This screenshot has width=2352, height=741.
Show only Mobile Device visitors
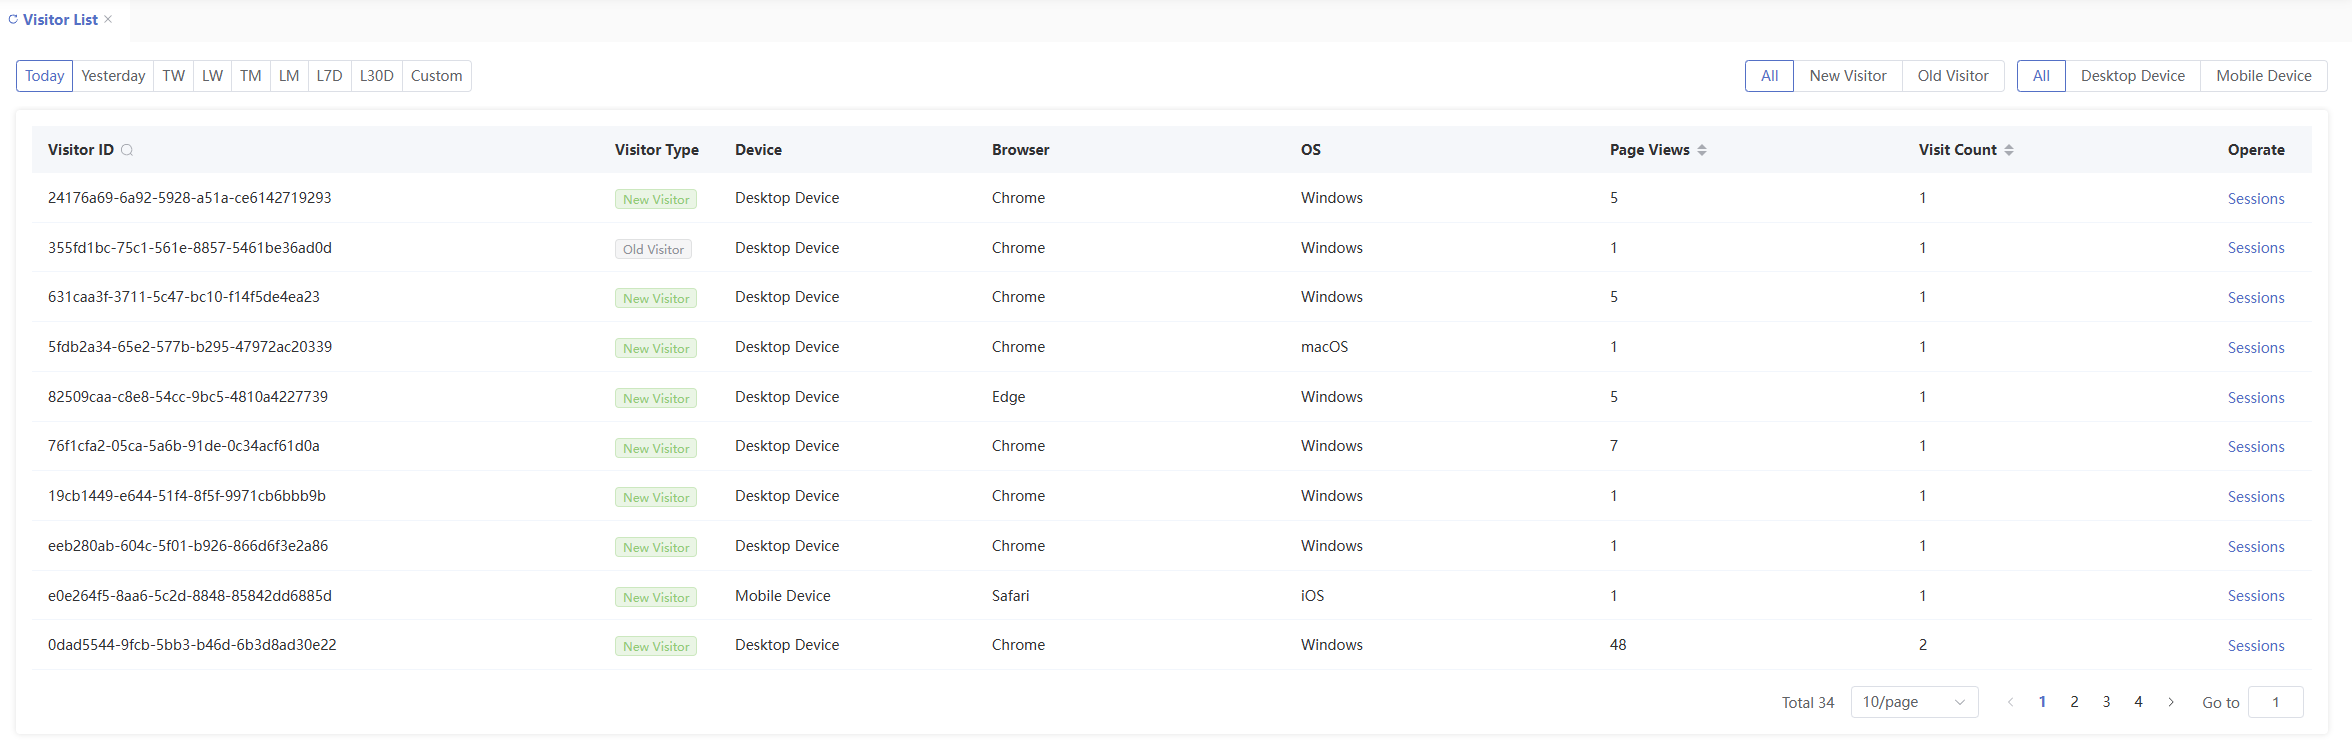2263,76
